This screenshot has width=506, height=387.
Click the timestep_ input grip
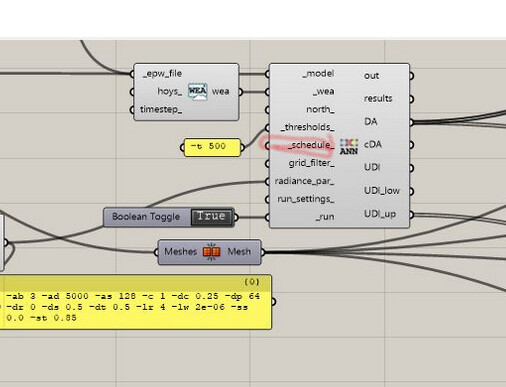point(132,109)
